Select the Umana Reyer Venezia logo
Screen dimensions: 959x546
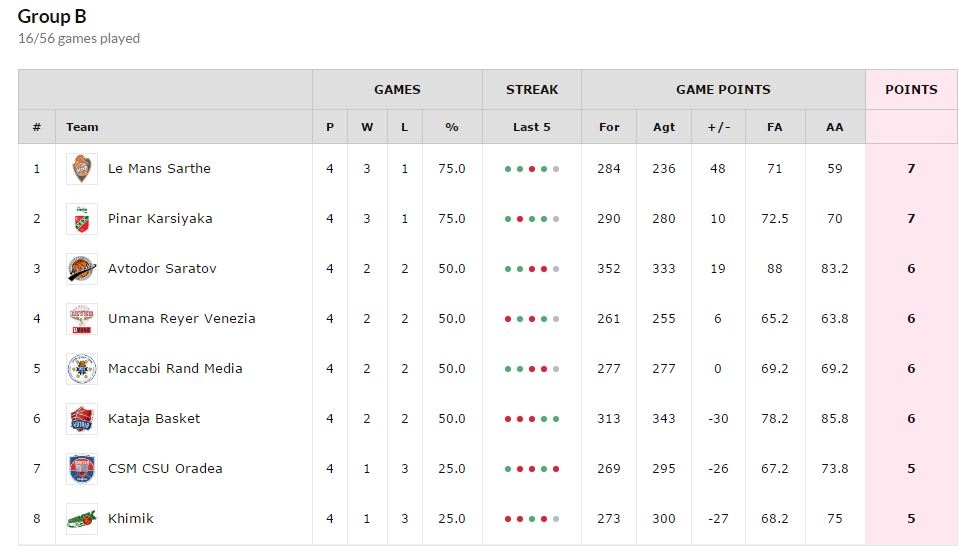click(x=82, y=319)
